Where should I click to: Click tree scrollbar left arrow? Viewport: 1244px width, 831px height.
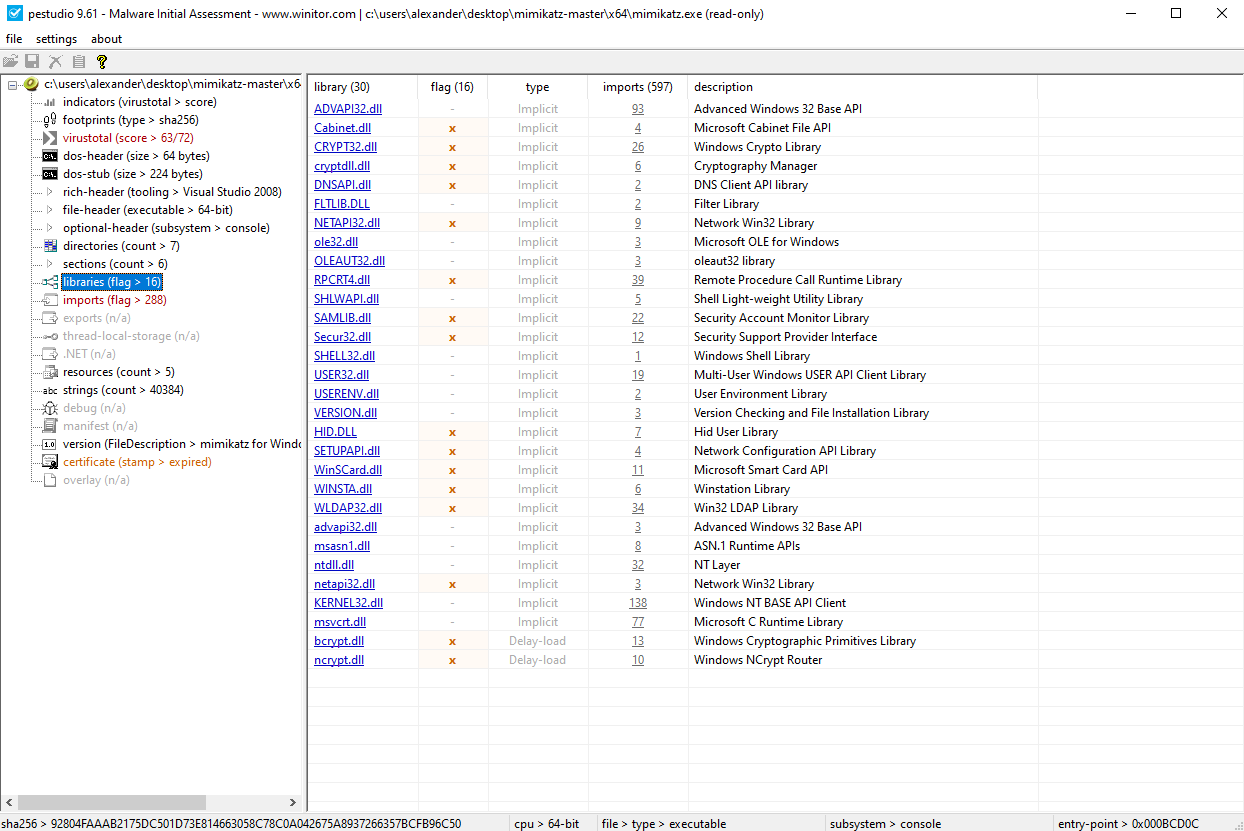click(x=9, y=802)
